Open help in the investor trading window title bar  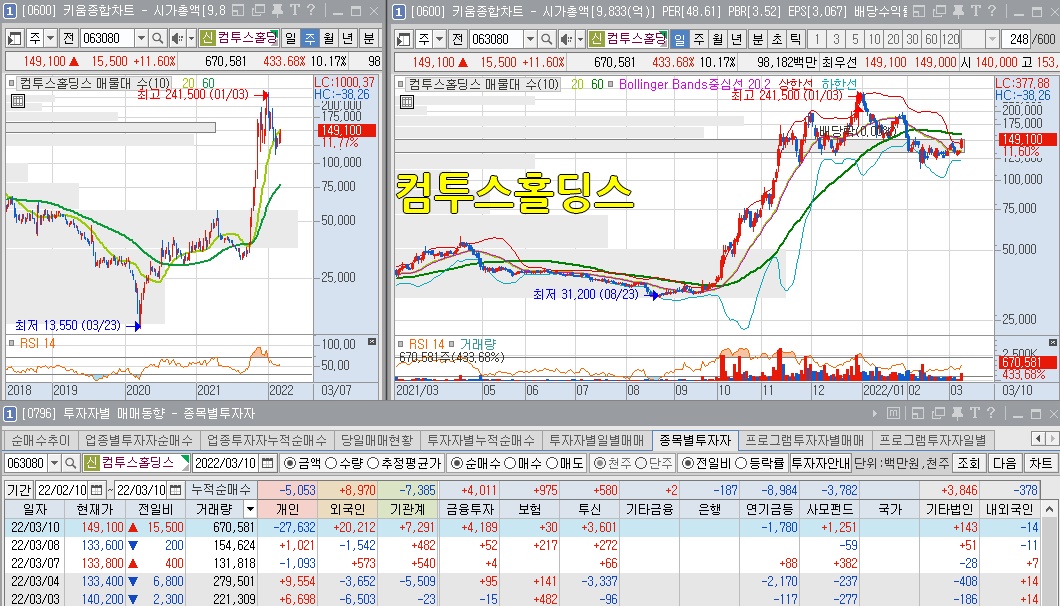[990, 413]
